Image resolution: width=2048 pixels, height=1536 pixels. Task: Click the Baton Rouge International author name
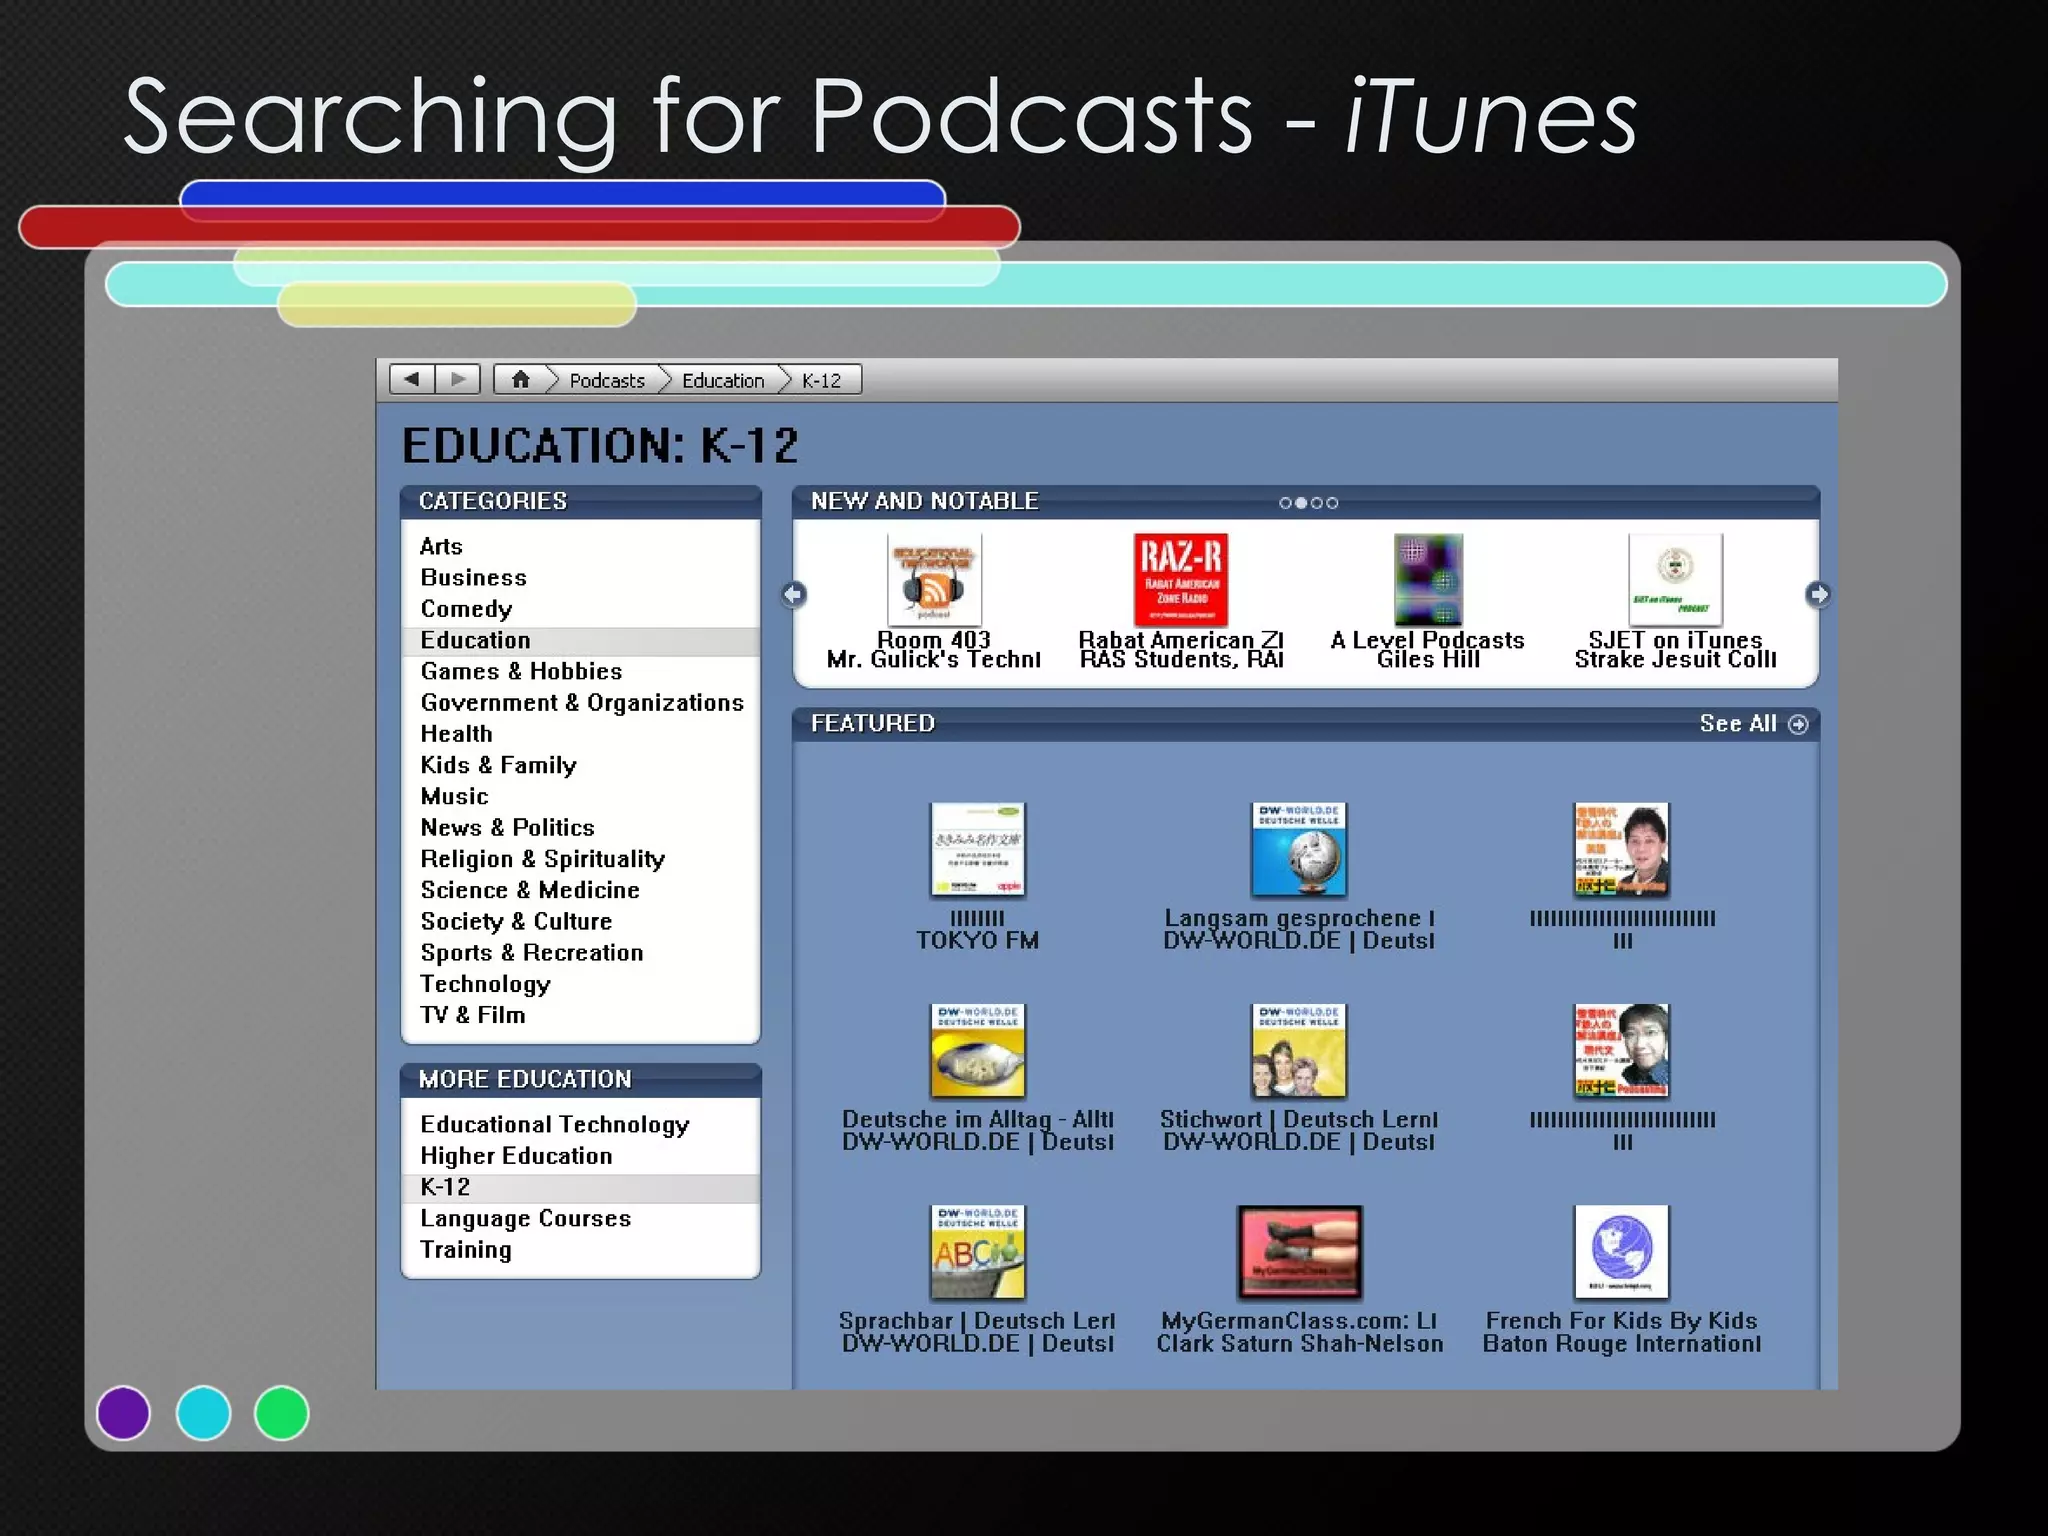pos(1621,1344)
